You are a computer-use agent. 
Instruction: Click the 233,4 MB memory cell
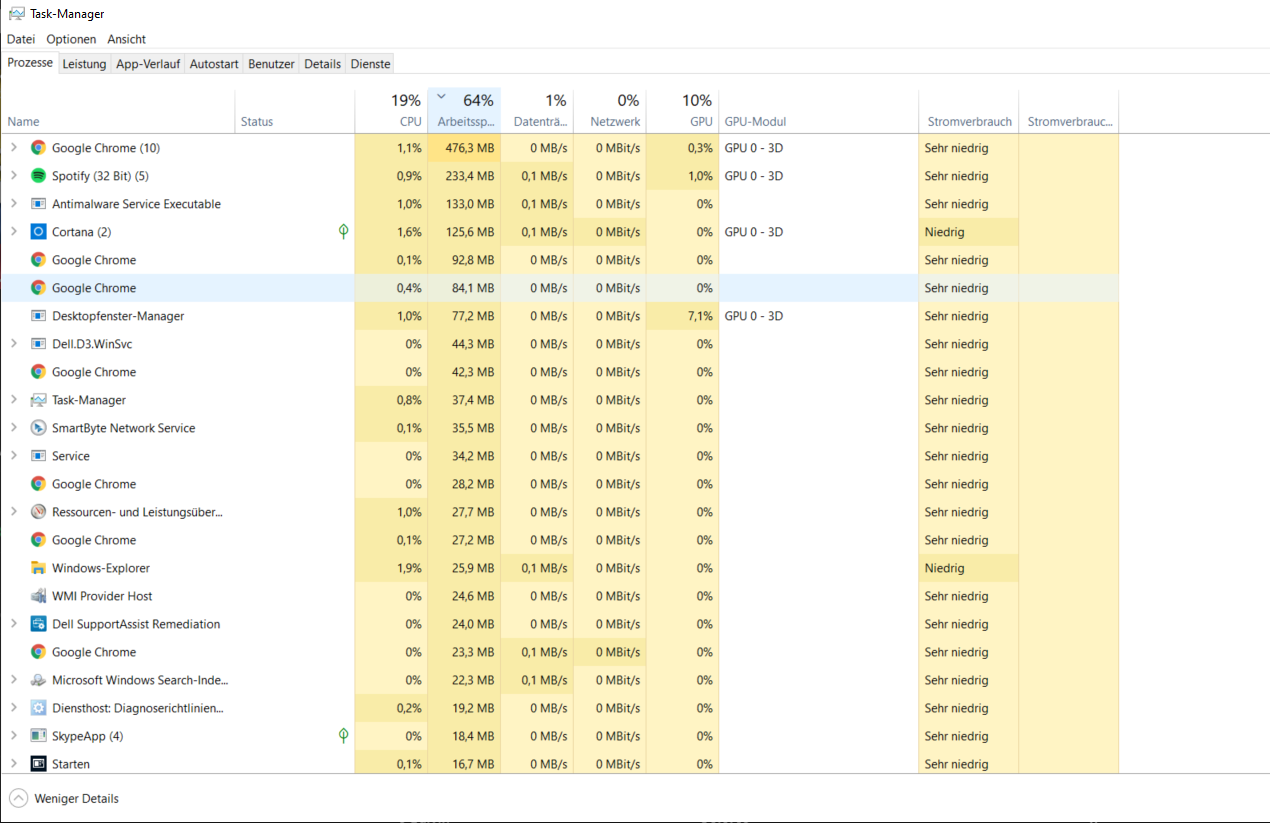click(x=464, y=176)
